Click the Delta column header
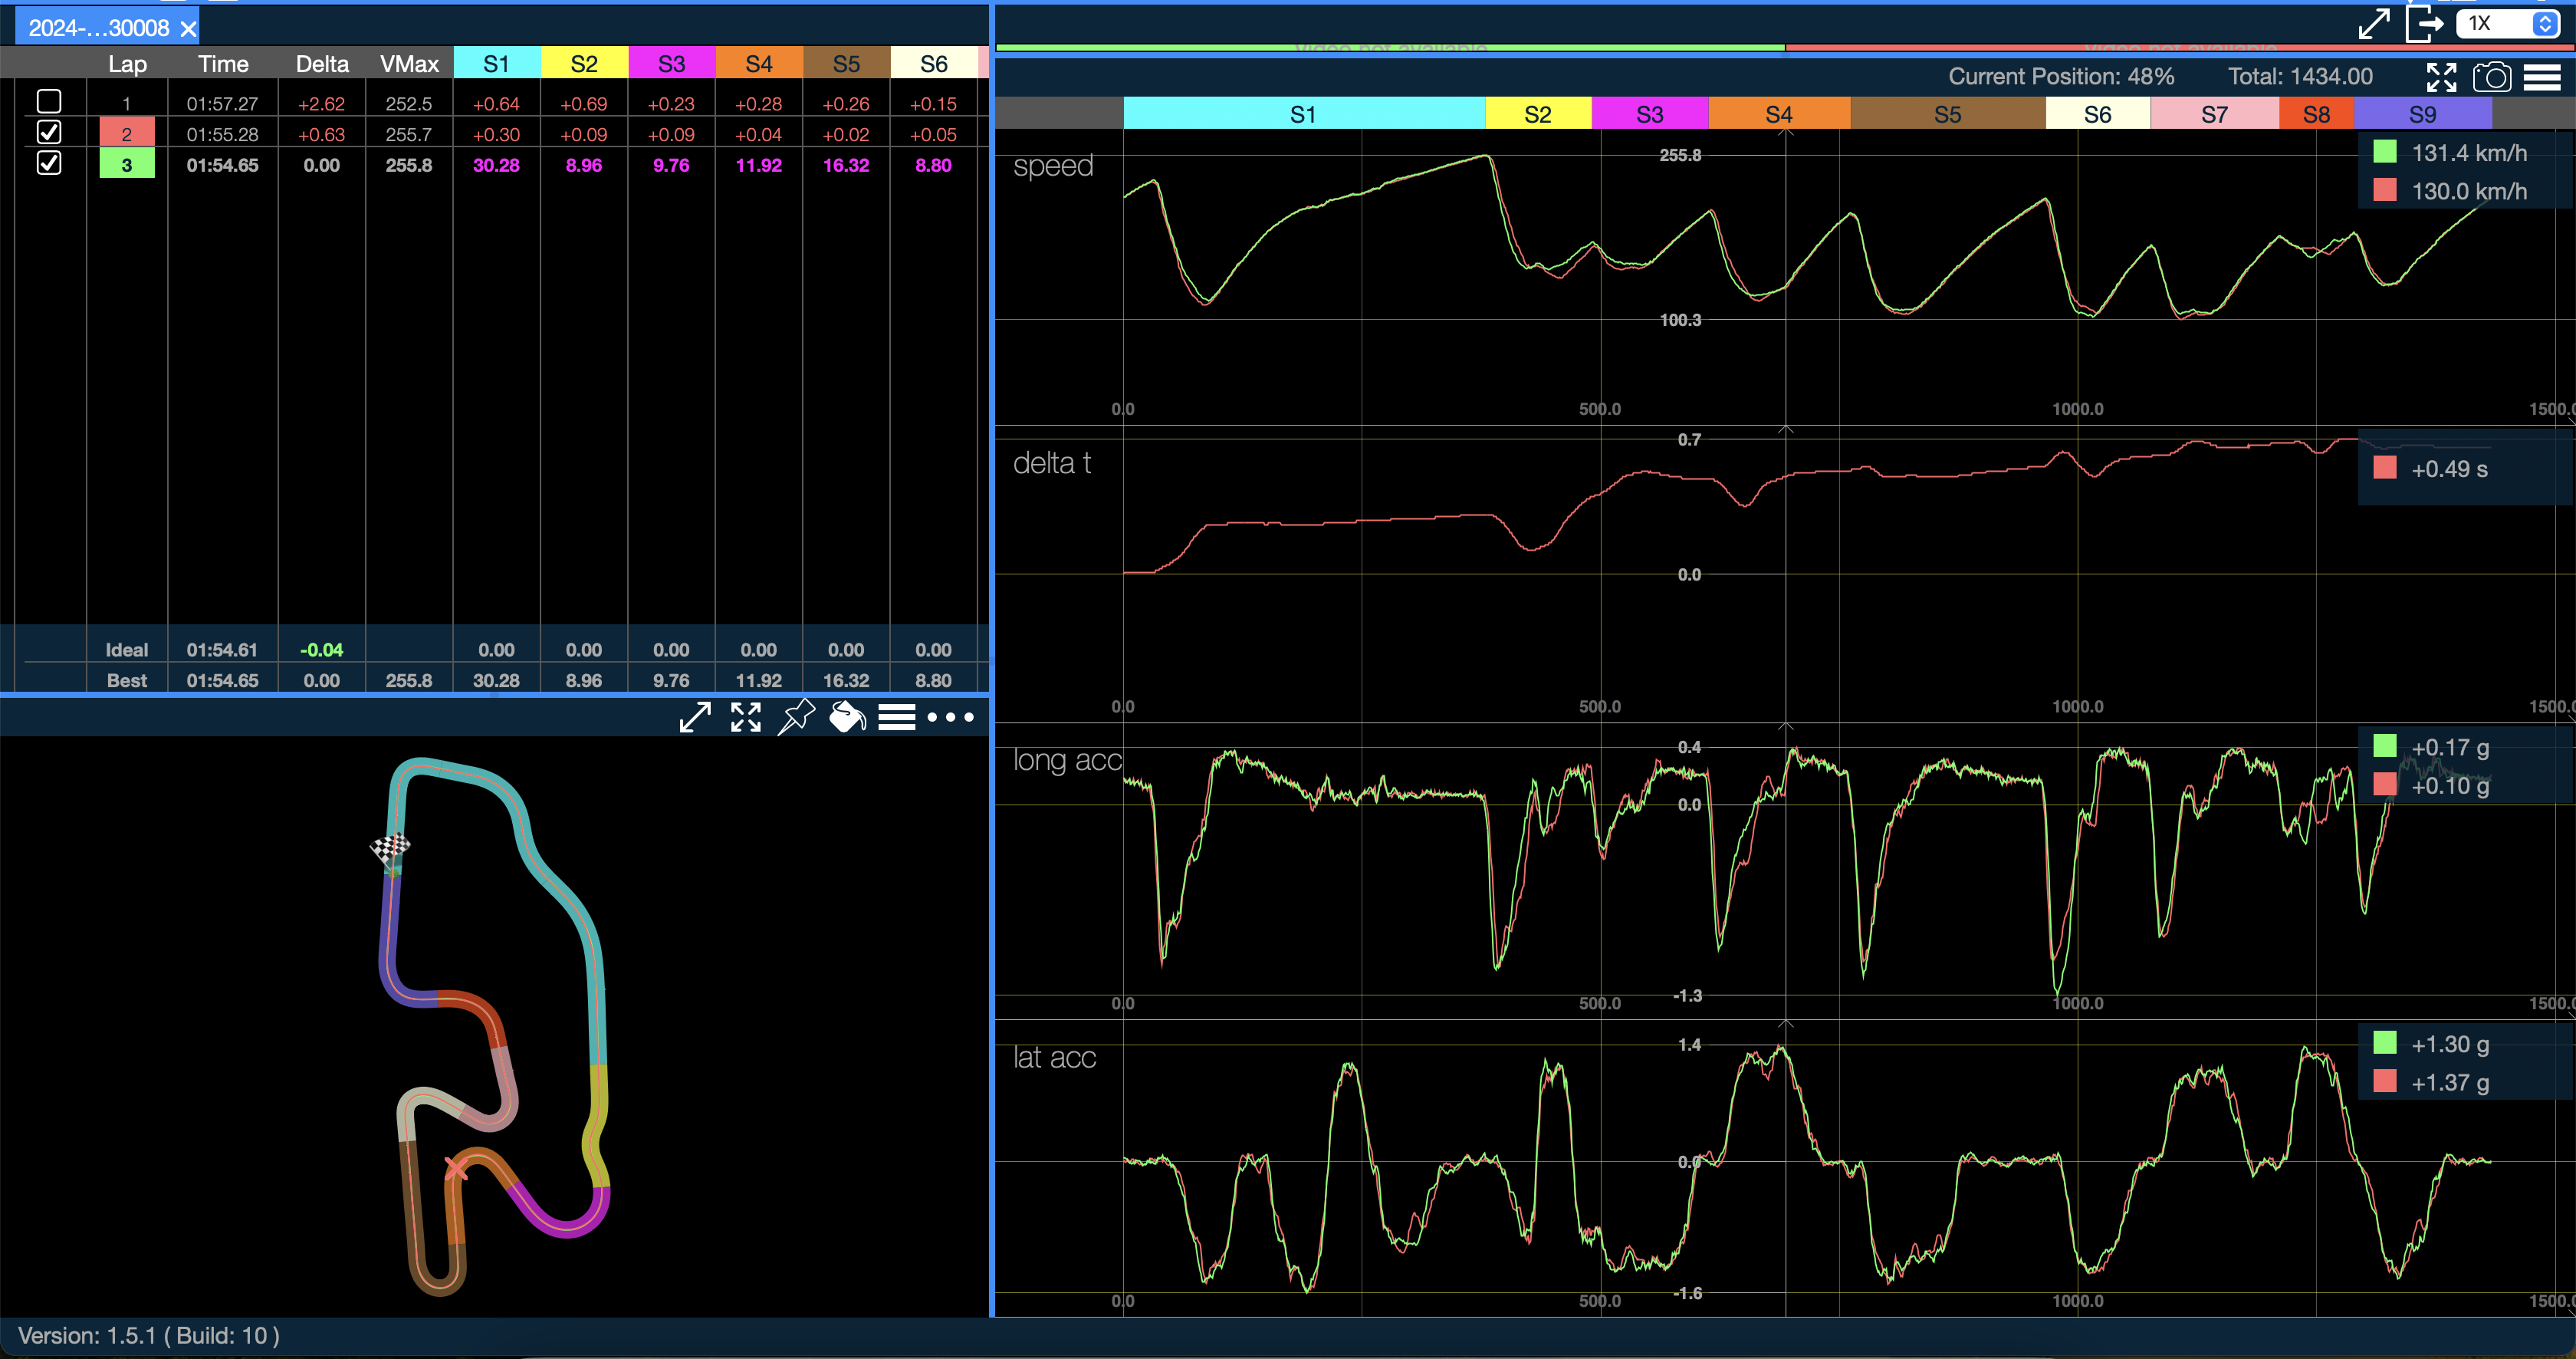The width and height of the screenshot is (2576, 1359). point(322,64)
